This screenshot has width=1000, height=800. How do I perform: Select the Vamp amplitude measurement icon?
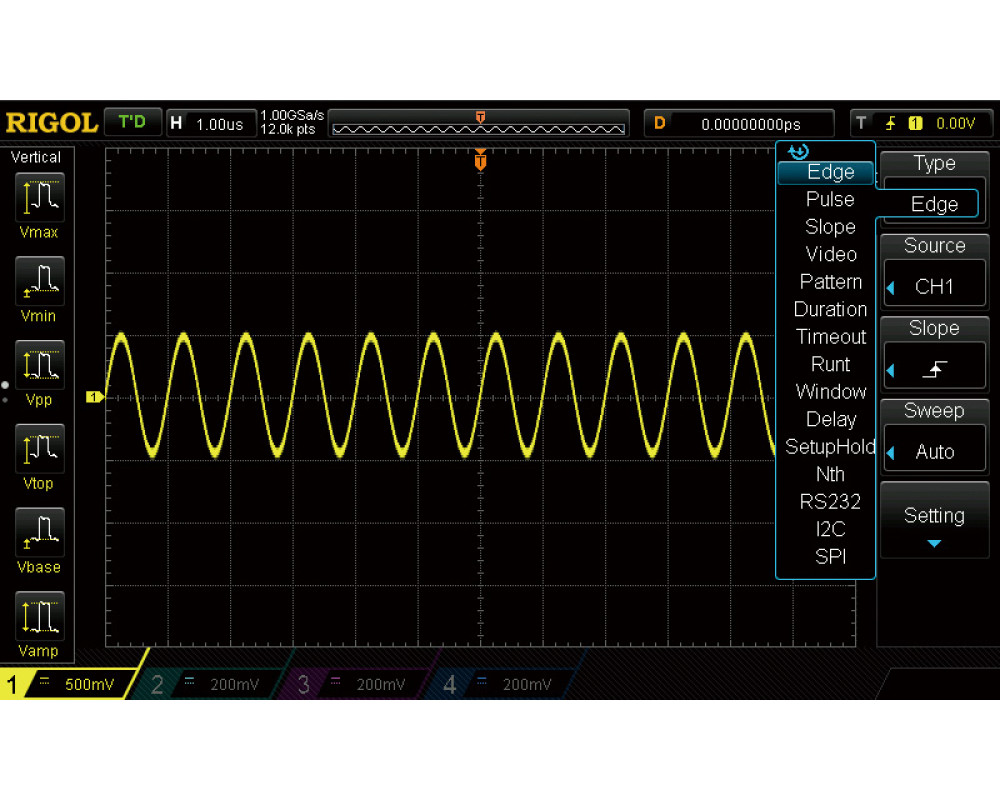point(40,617)
